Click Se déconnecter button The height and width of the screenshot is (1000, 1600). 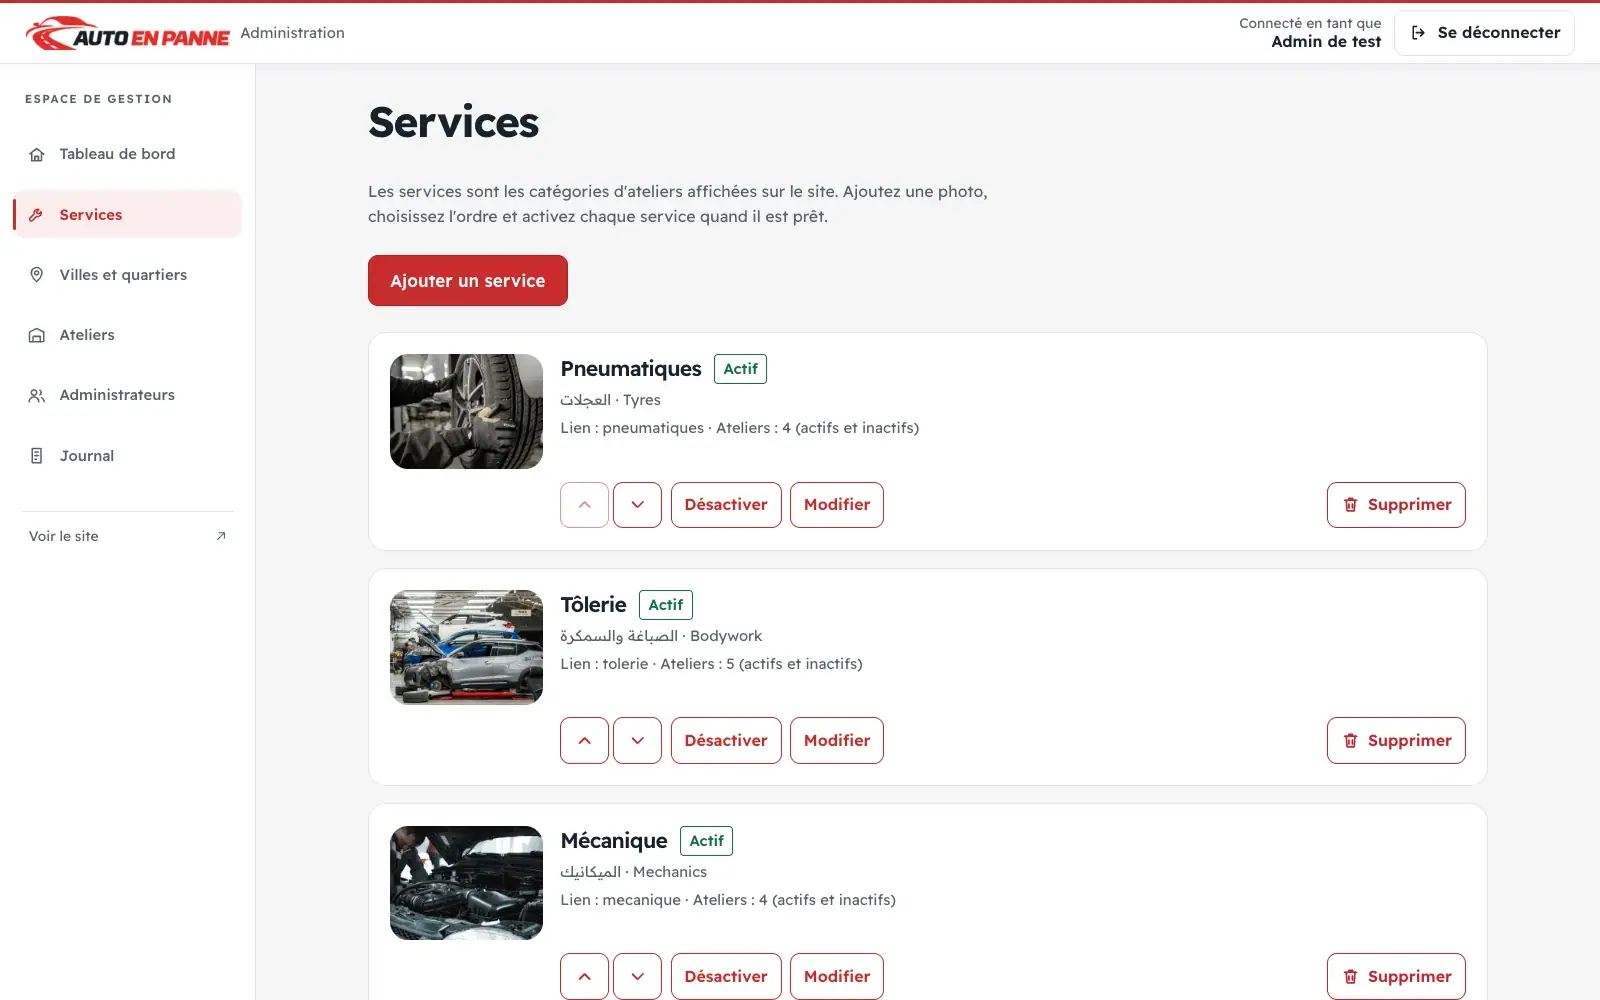point(1484,33)
